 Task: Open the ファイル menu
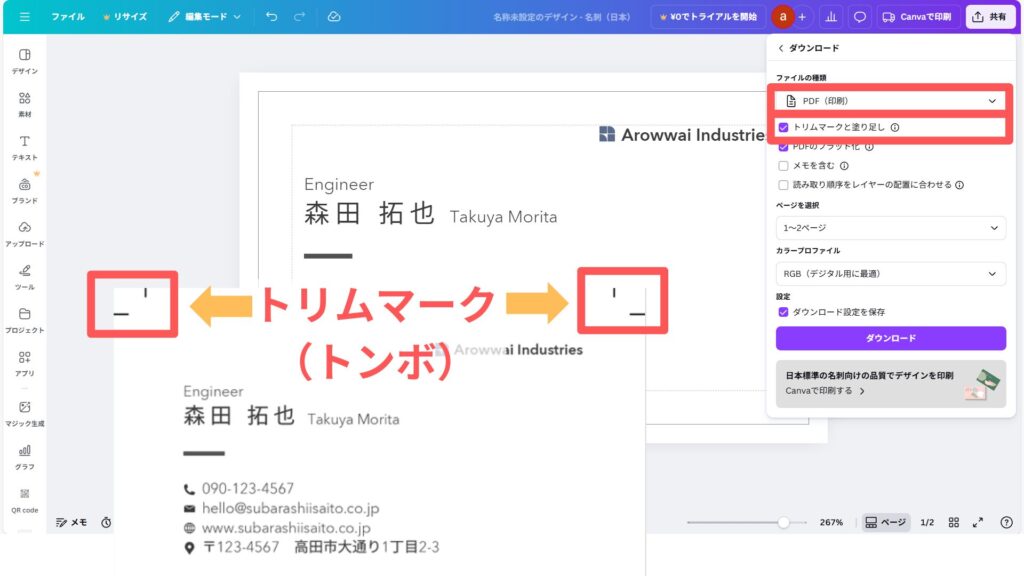[68, 17]
